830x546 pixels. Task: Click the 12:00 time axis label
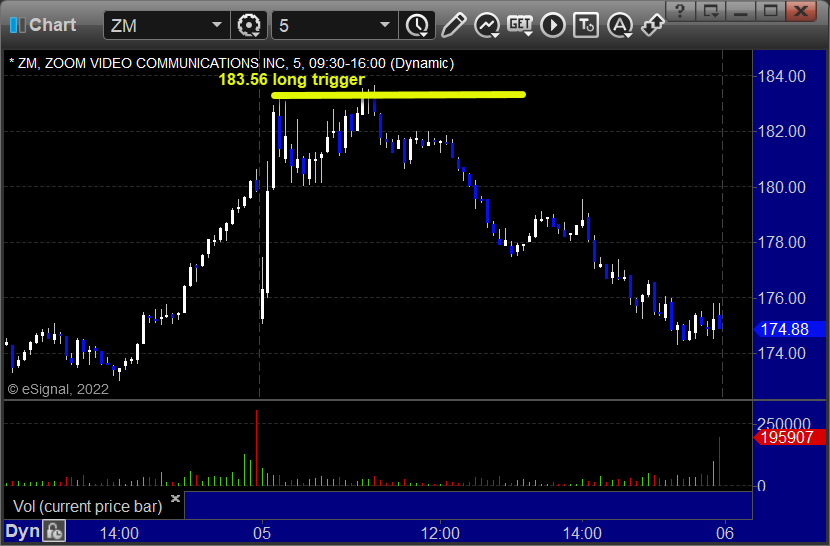440,533
